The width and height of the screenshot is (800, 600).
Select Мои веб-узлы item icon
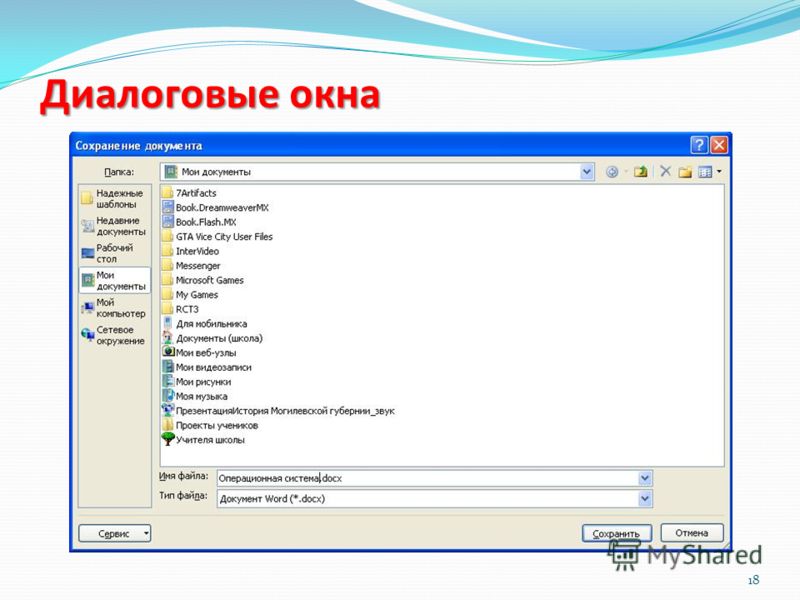(x=167, y=353)
